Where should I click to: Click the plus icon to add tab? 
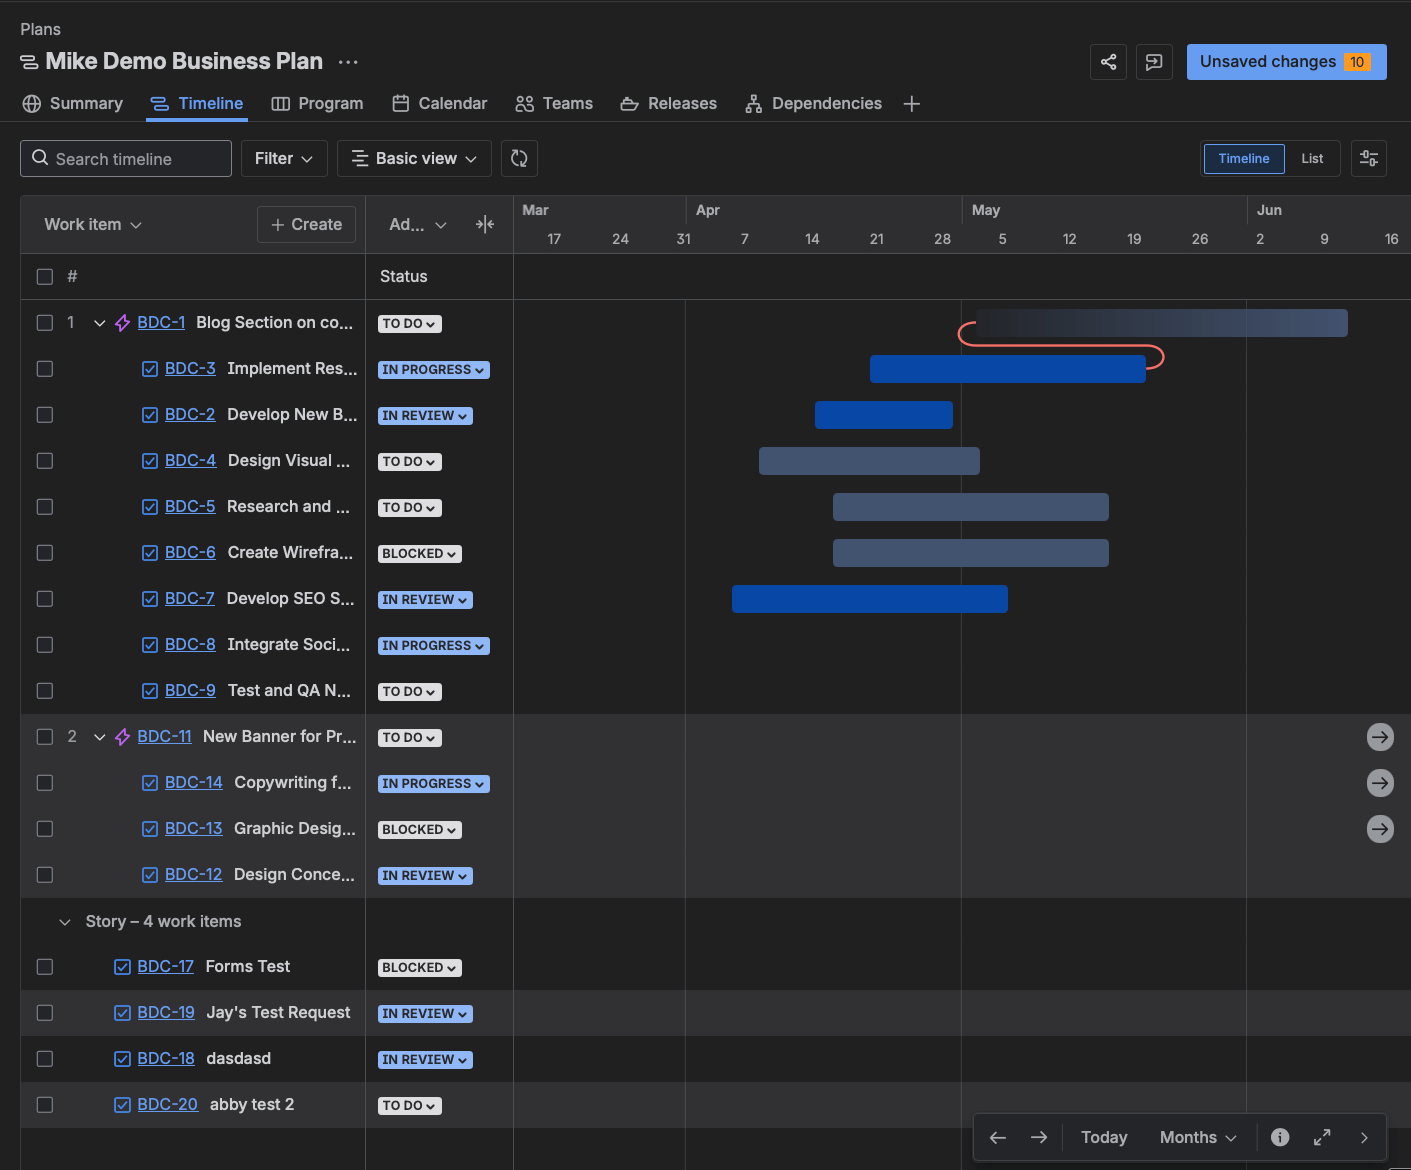[x=911, y=104]
